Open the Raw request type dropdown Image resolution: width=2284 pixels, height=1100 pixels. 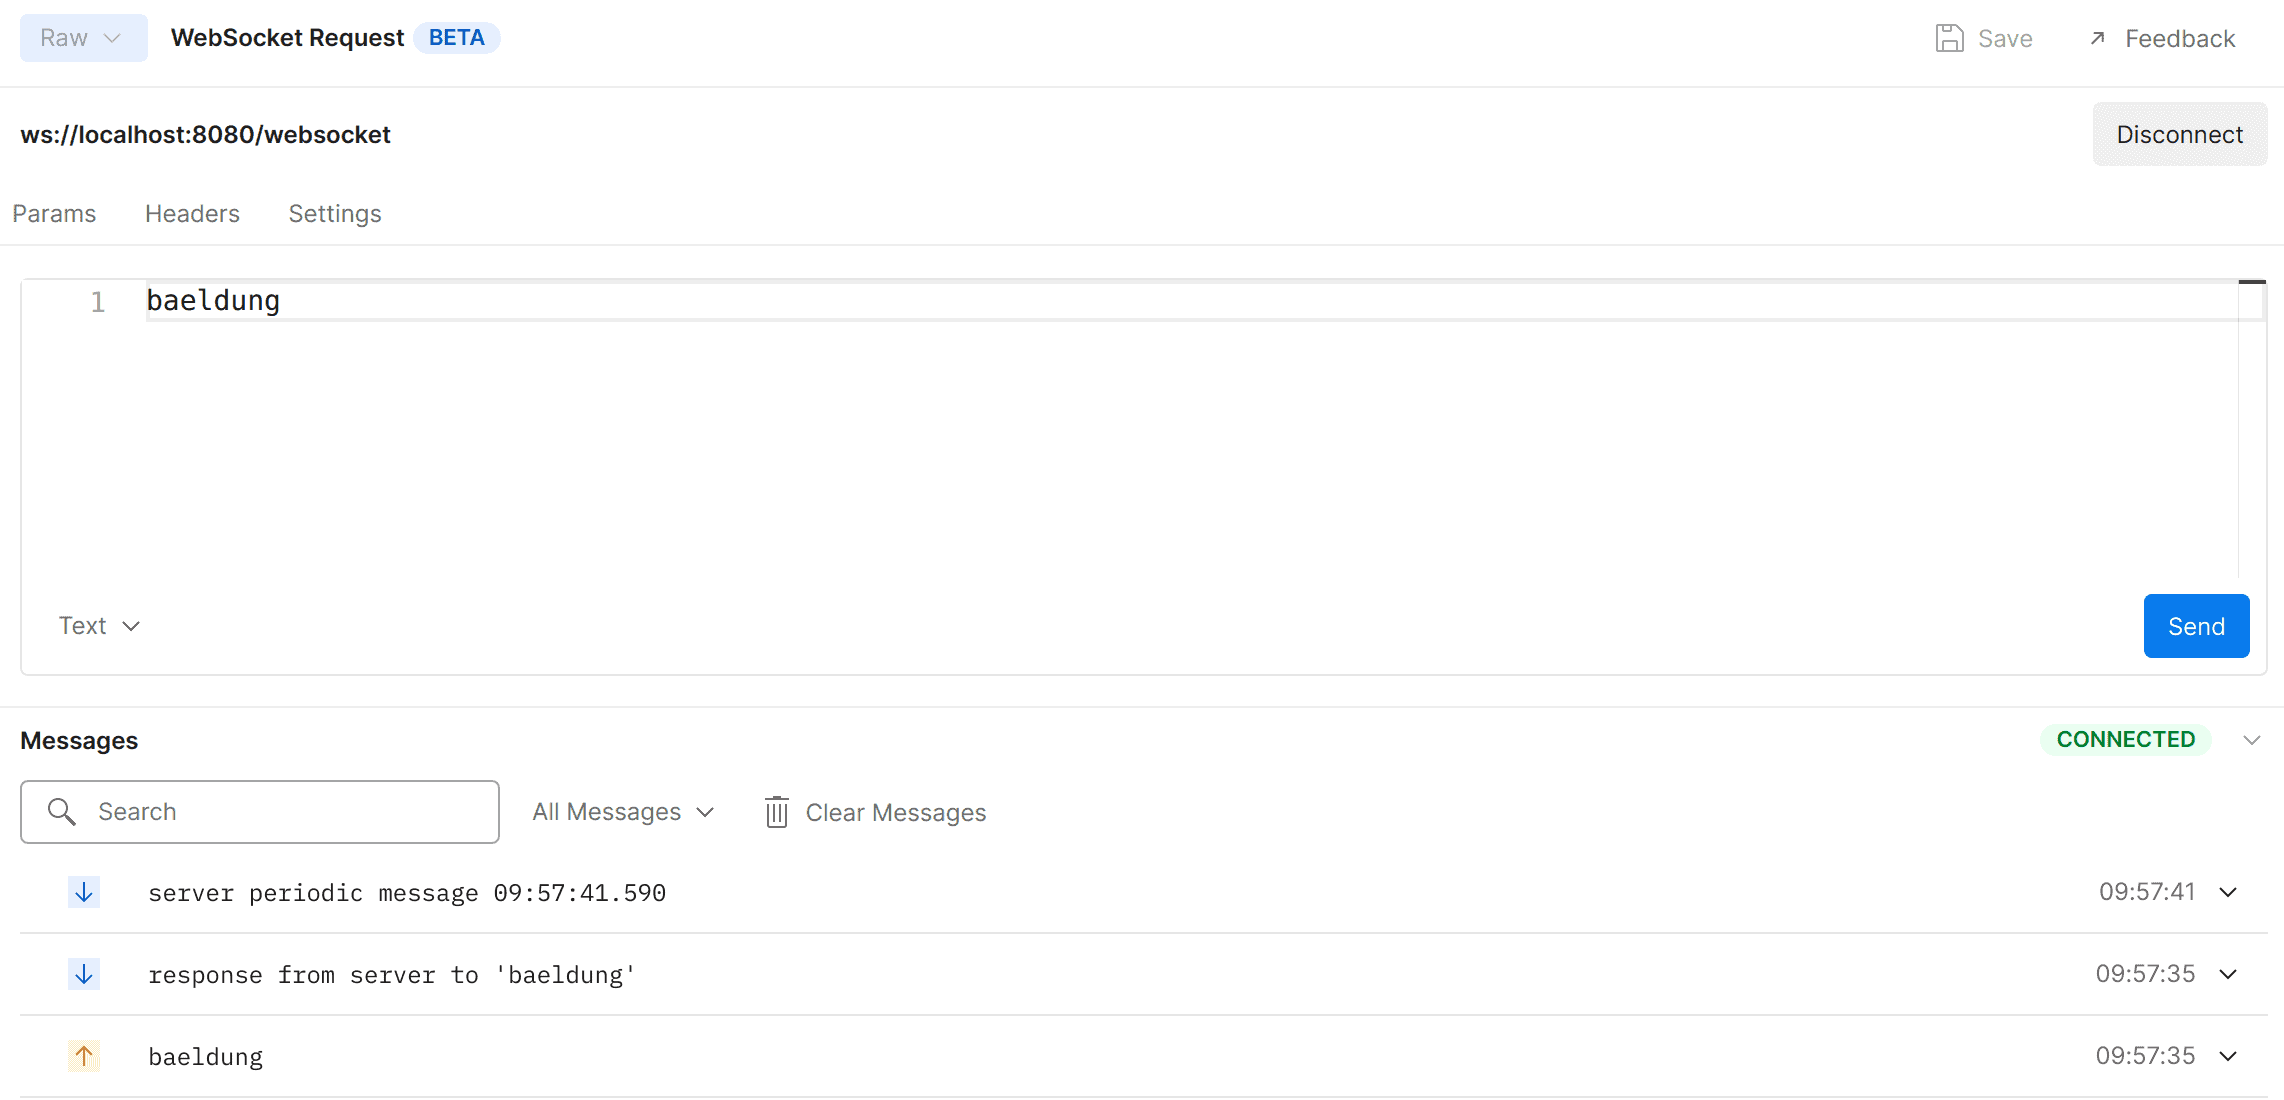[83, 38]
